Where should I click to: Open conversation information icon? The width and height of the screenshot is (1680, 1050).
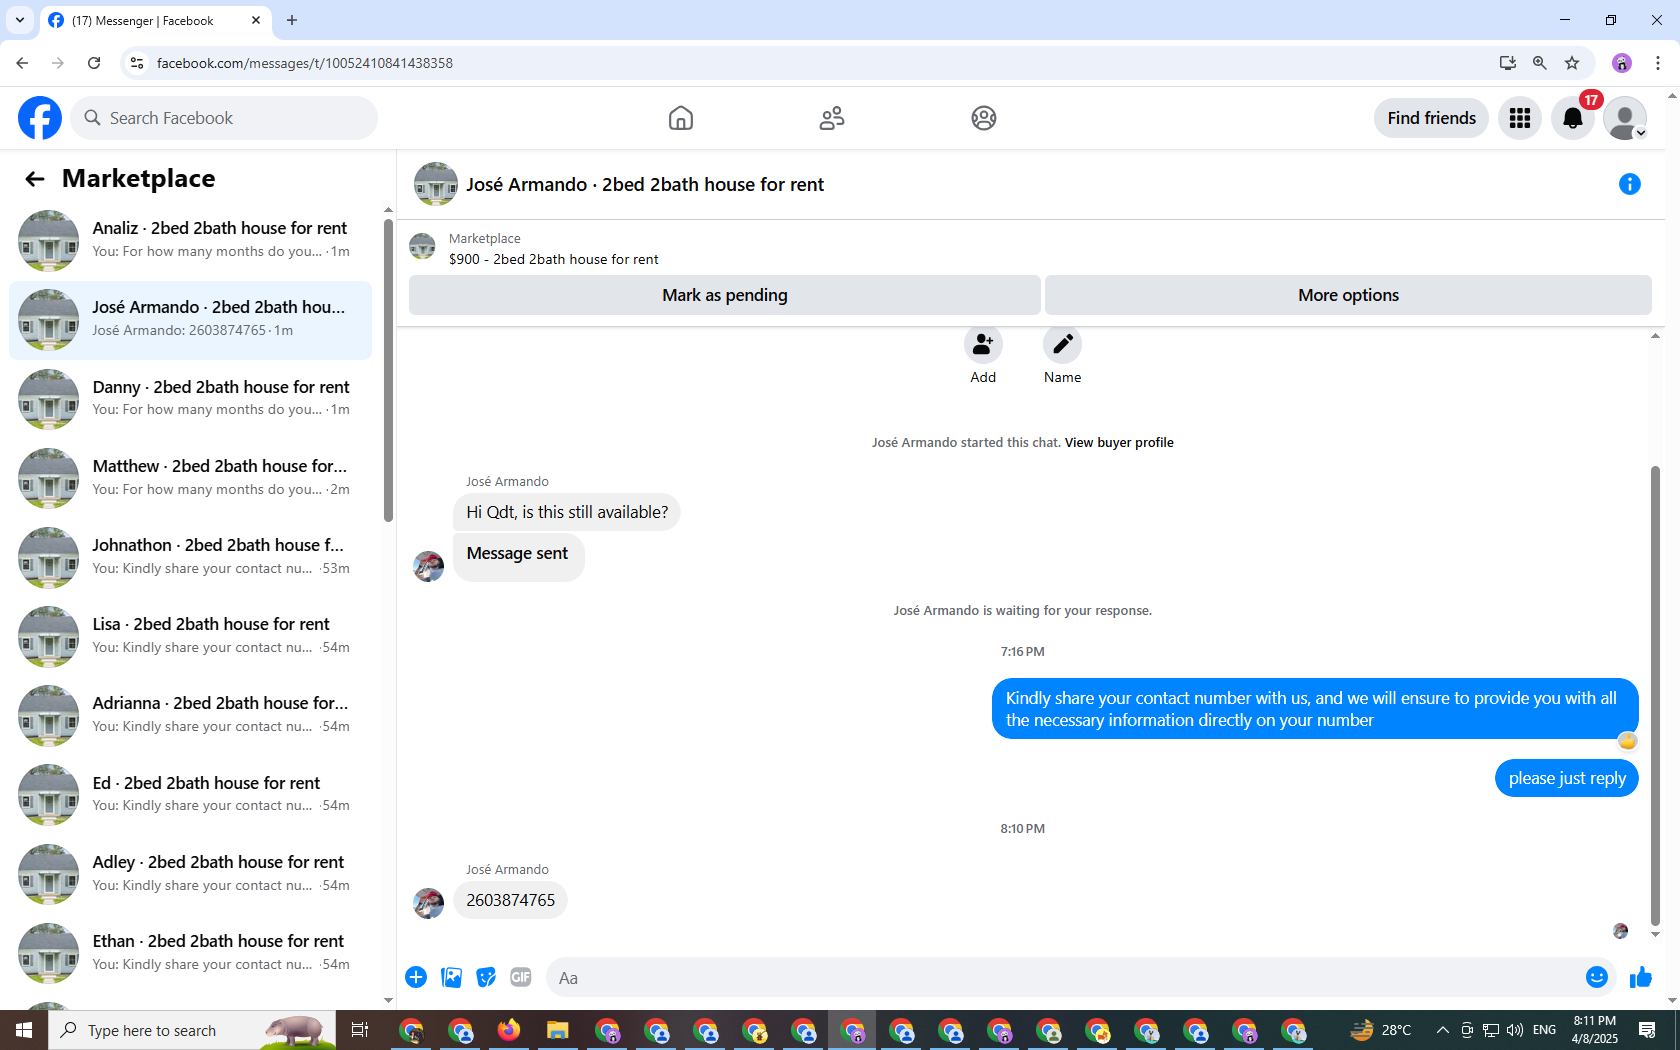[x=1630, y=184]
